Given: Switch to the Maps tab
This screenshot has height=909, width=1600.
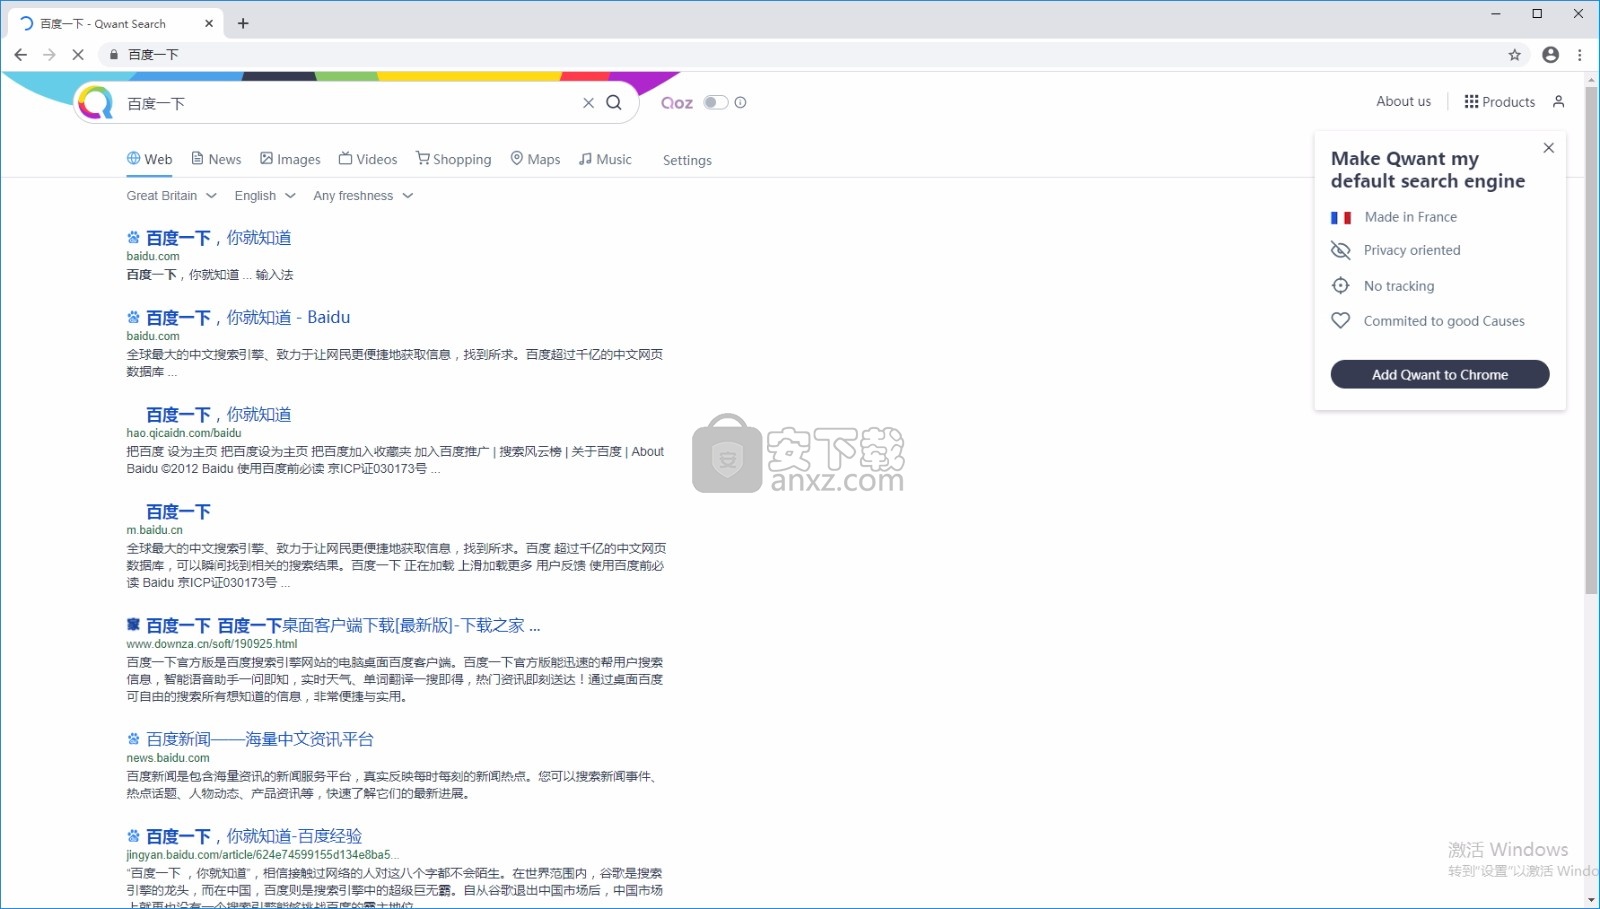Looking at the screenshot, I should 535,159.
